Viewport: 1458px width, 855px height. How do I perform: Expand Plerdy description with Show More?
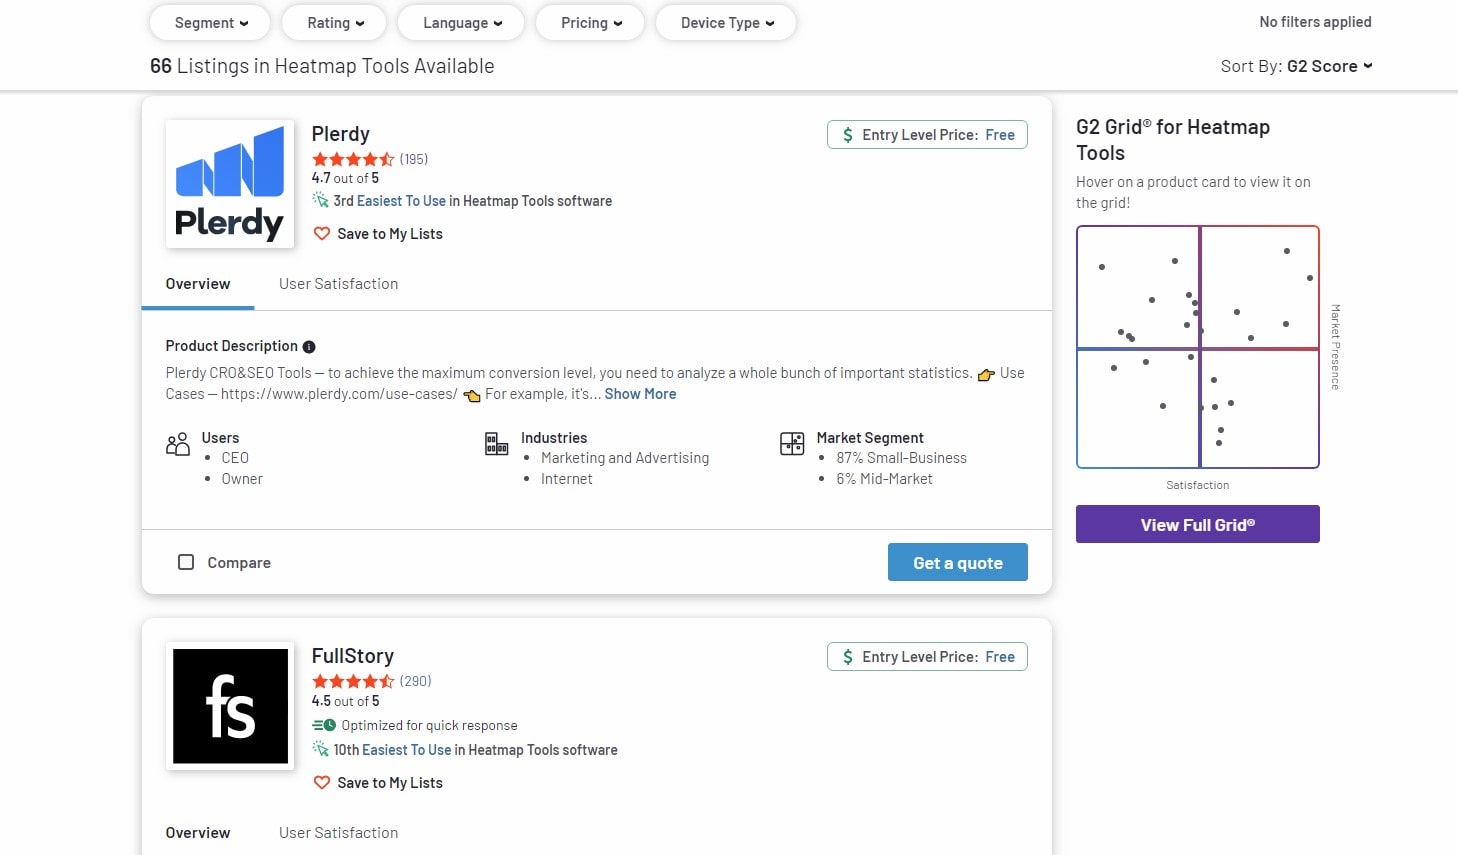pyautogui.click(x=640, y=394)
